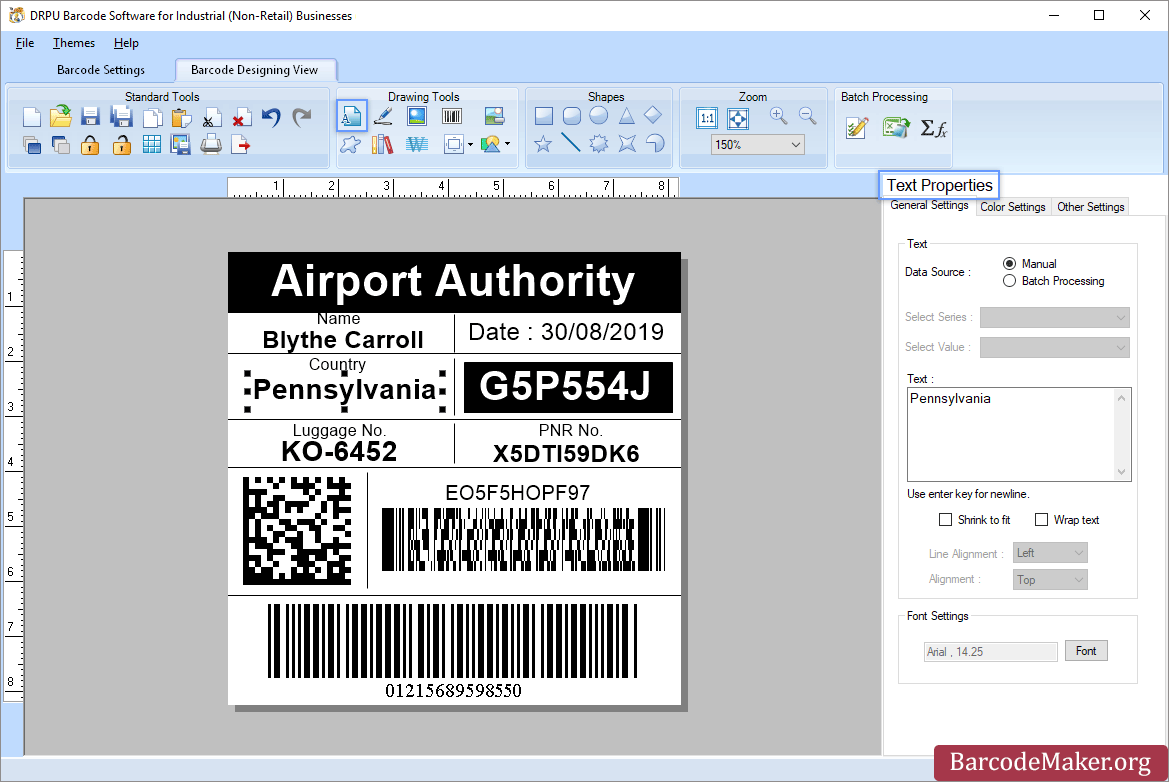The height and width of the screenshot is (782, 1169).
Task: Open the Color Settings tab
Action: (x=1012, y=207)
